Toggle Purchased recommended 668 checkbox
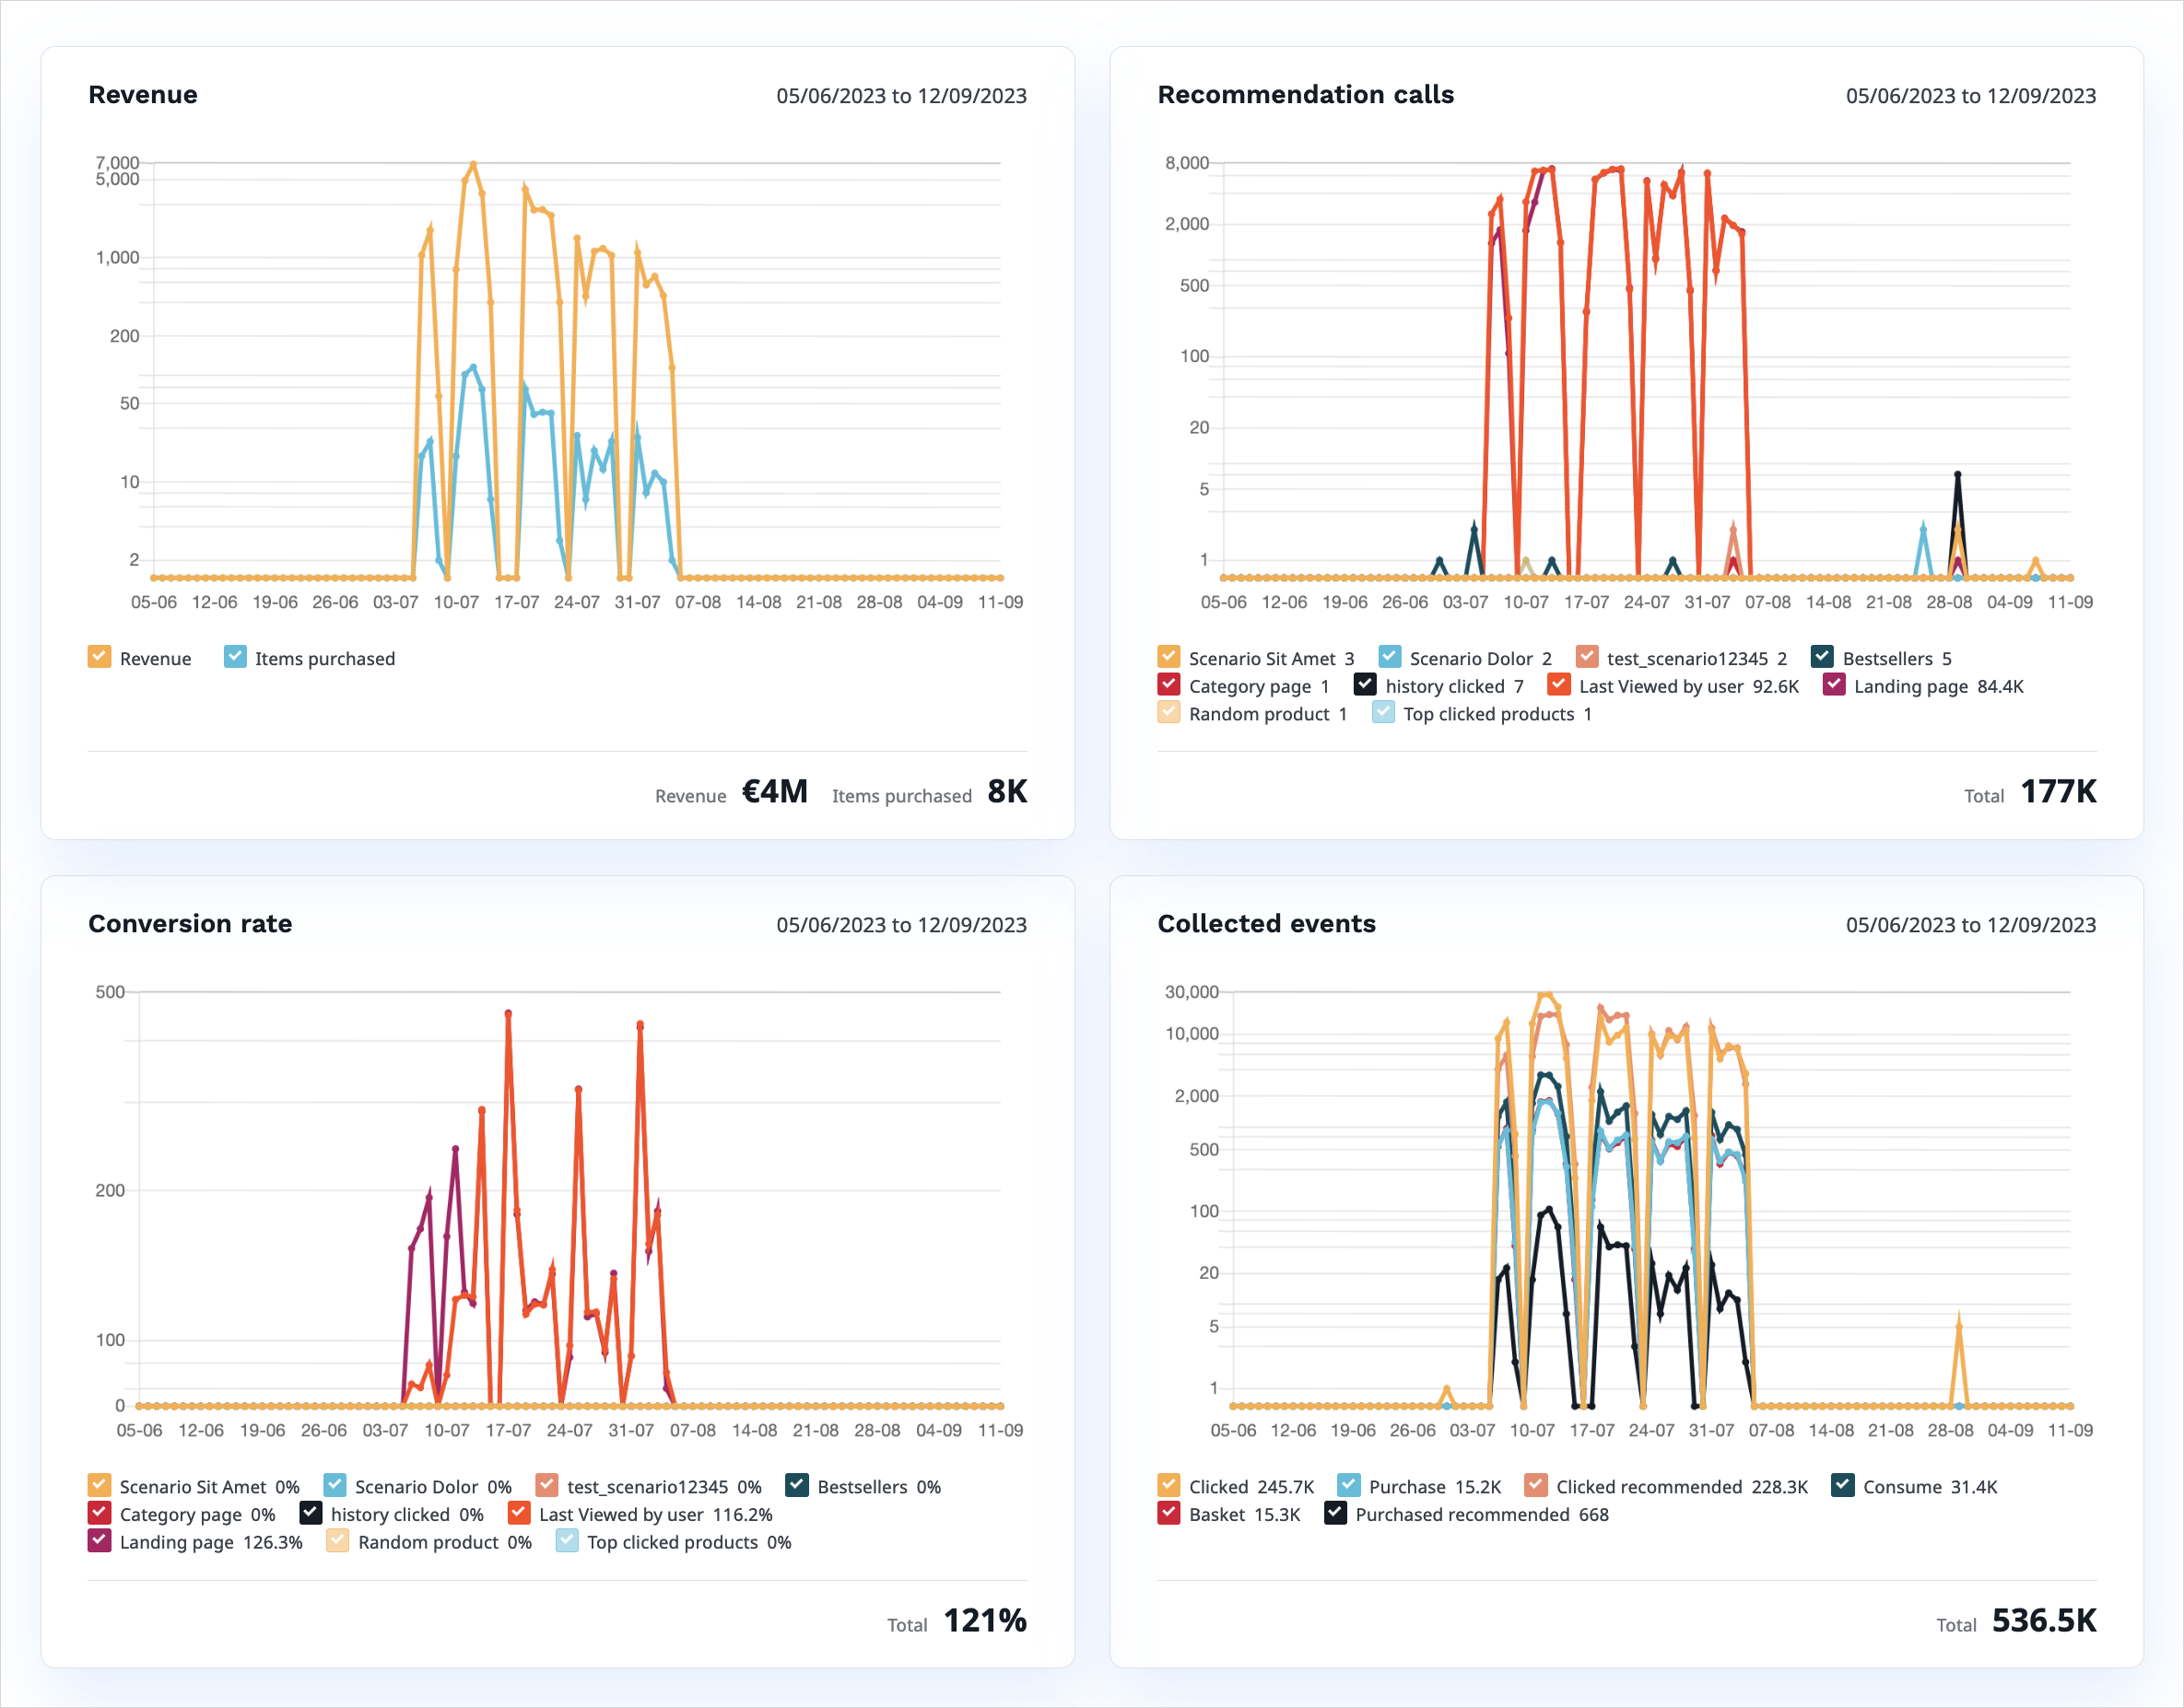This screenshot has height=1708, width=2184. [1335, 1513]
